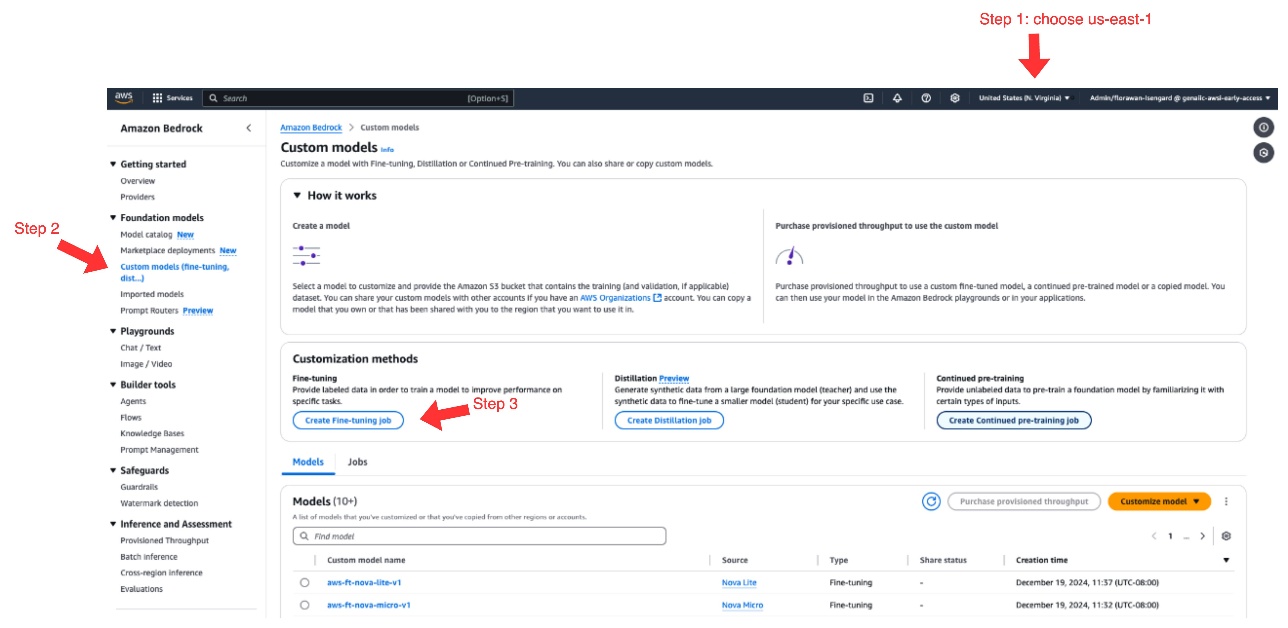Image resolution: width=1288 pixels, height=628 pixels.
Task: Open the Customize model dropdown
Action: [x=1159, y=501]
